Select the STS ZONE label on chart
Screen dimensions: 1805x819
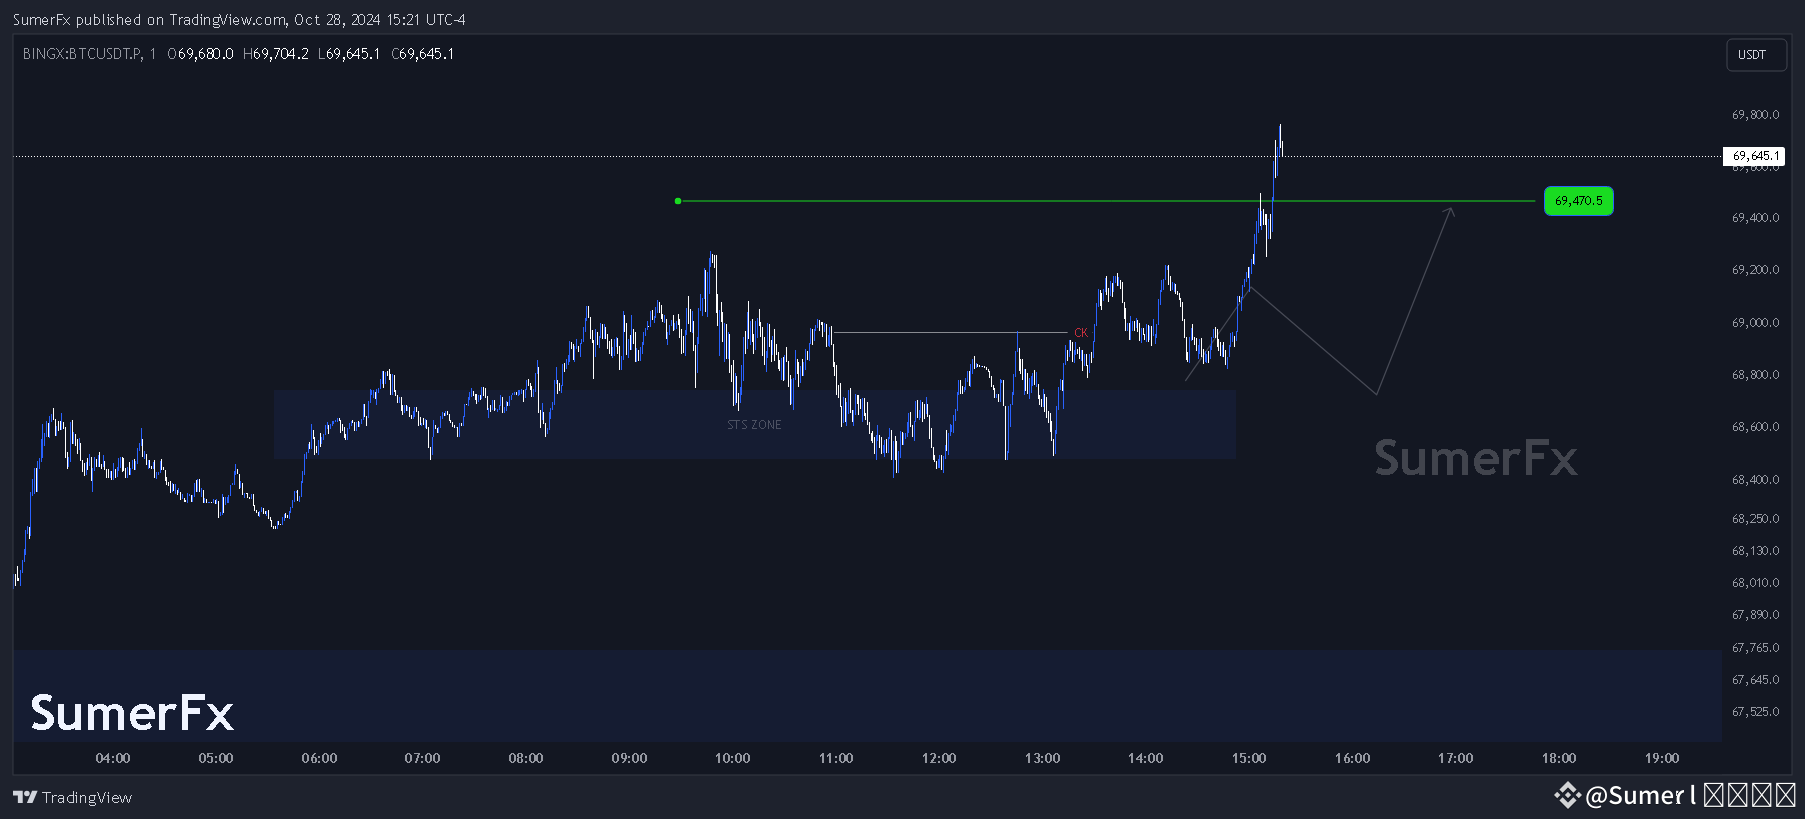tap(754, 425)
